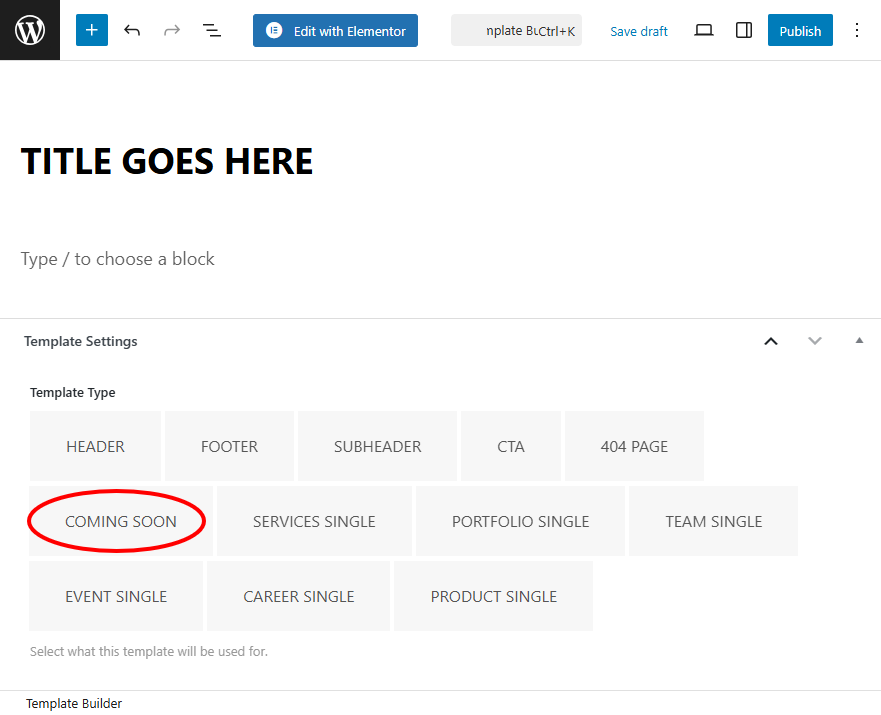Select the HEADER template type

click(95, 446)
